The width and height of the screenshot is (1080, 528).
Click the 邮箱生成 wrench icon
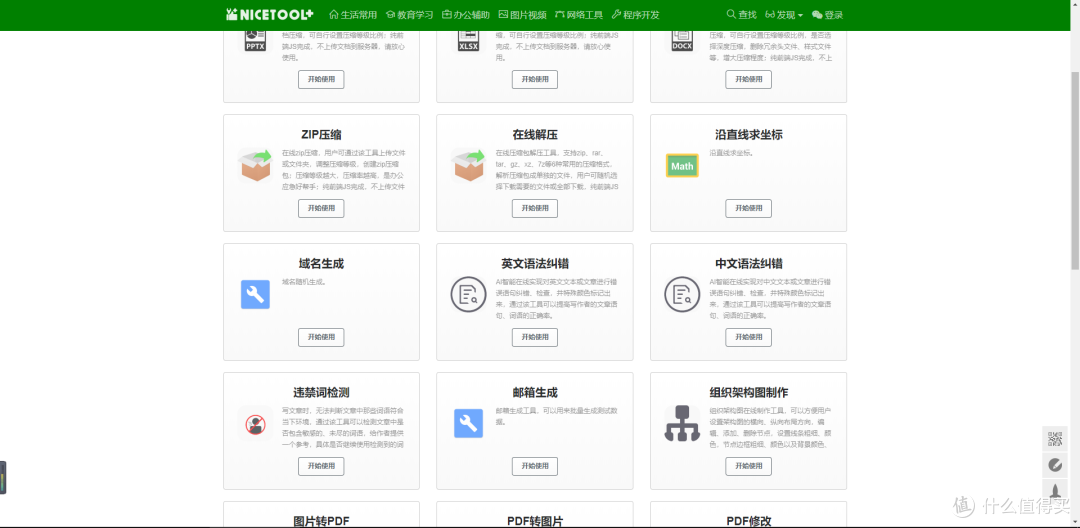tap(468, 423)
